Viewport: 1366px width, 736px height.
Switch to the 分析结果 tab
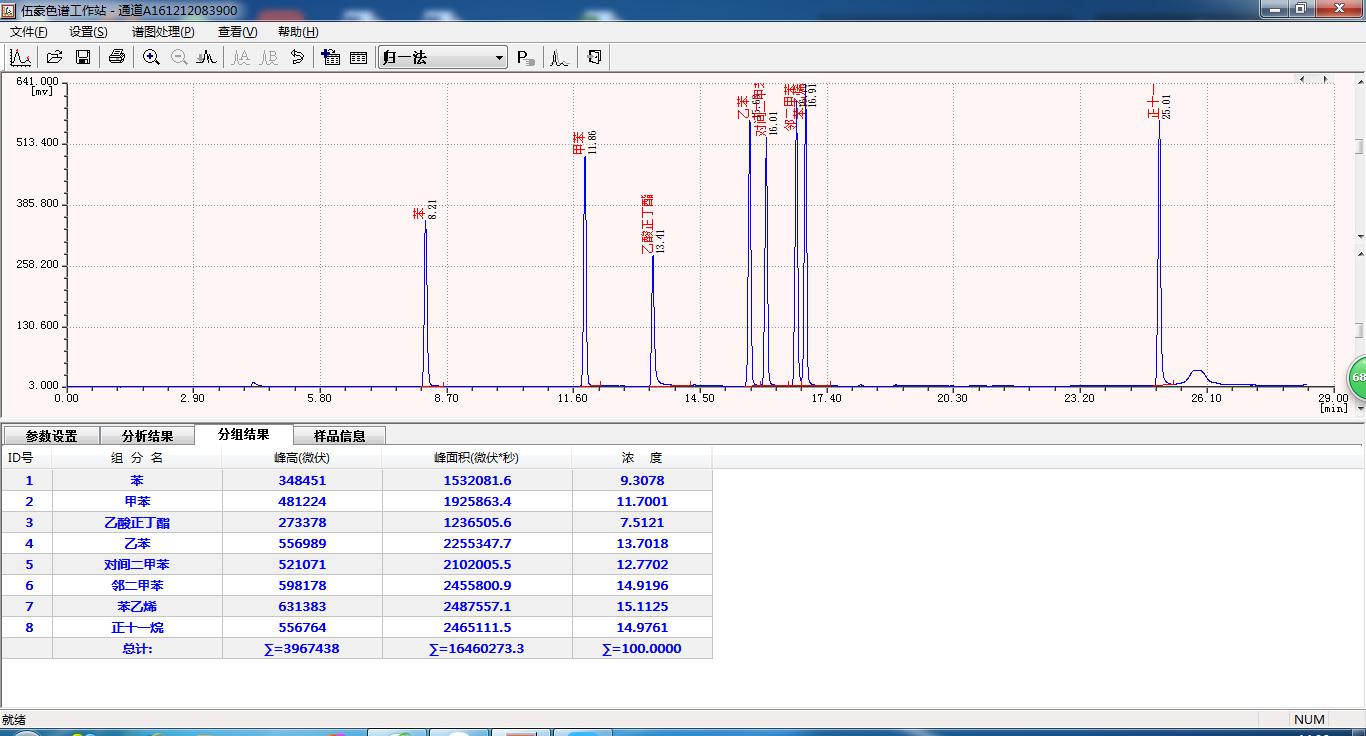pos(147,436)
